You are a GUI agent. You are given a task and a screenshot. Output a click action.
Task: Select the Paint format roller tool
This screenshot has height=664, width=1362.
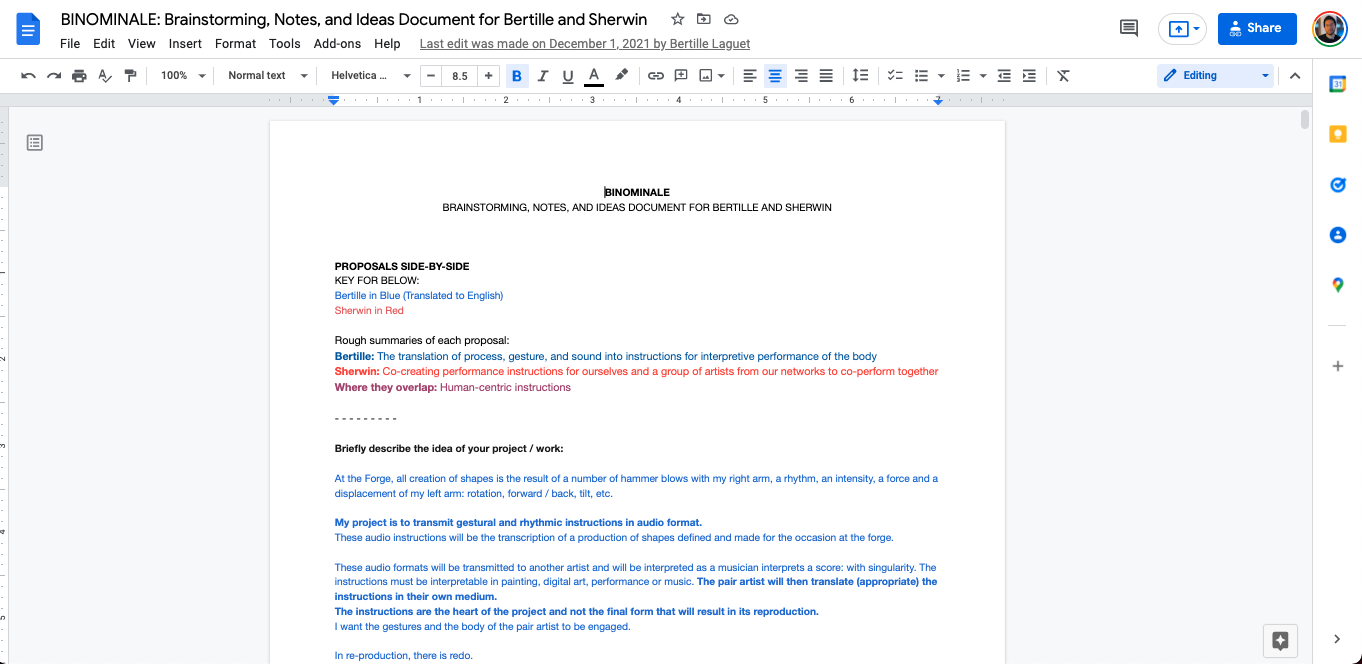(130, 76)
